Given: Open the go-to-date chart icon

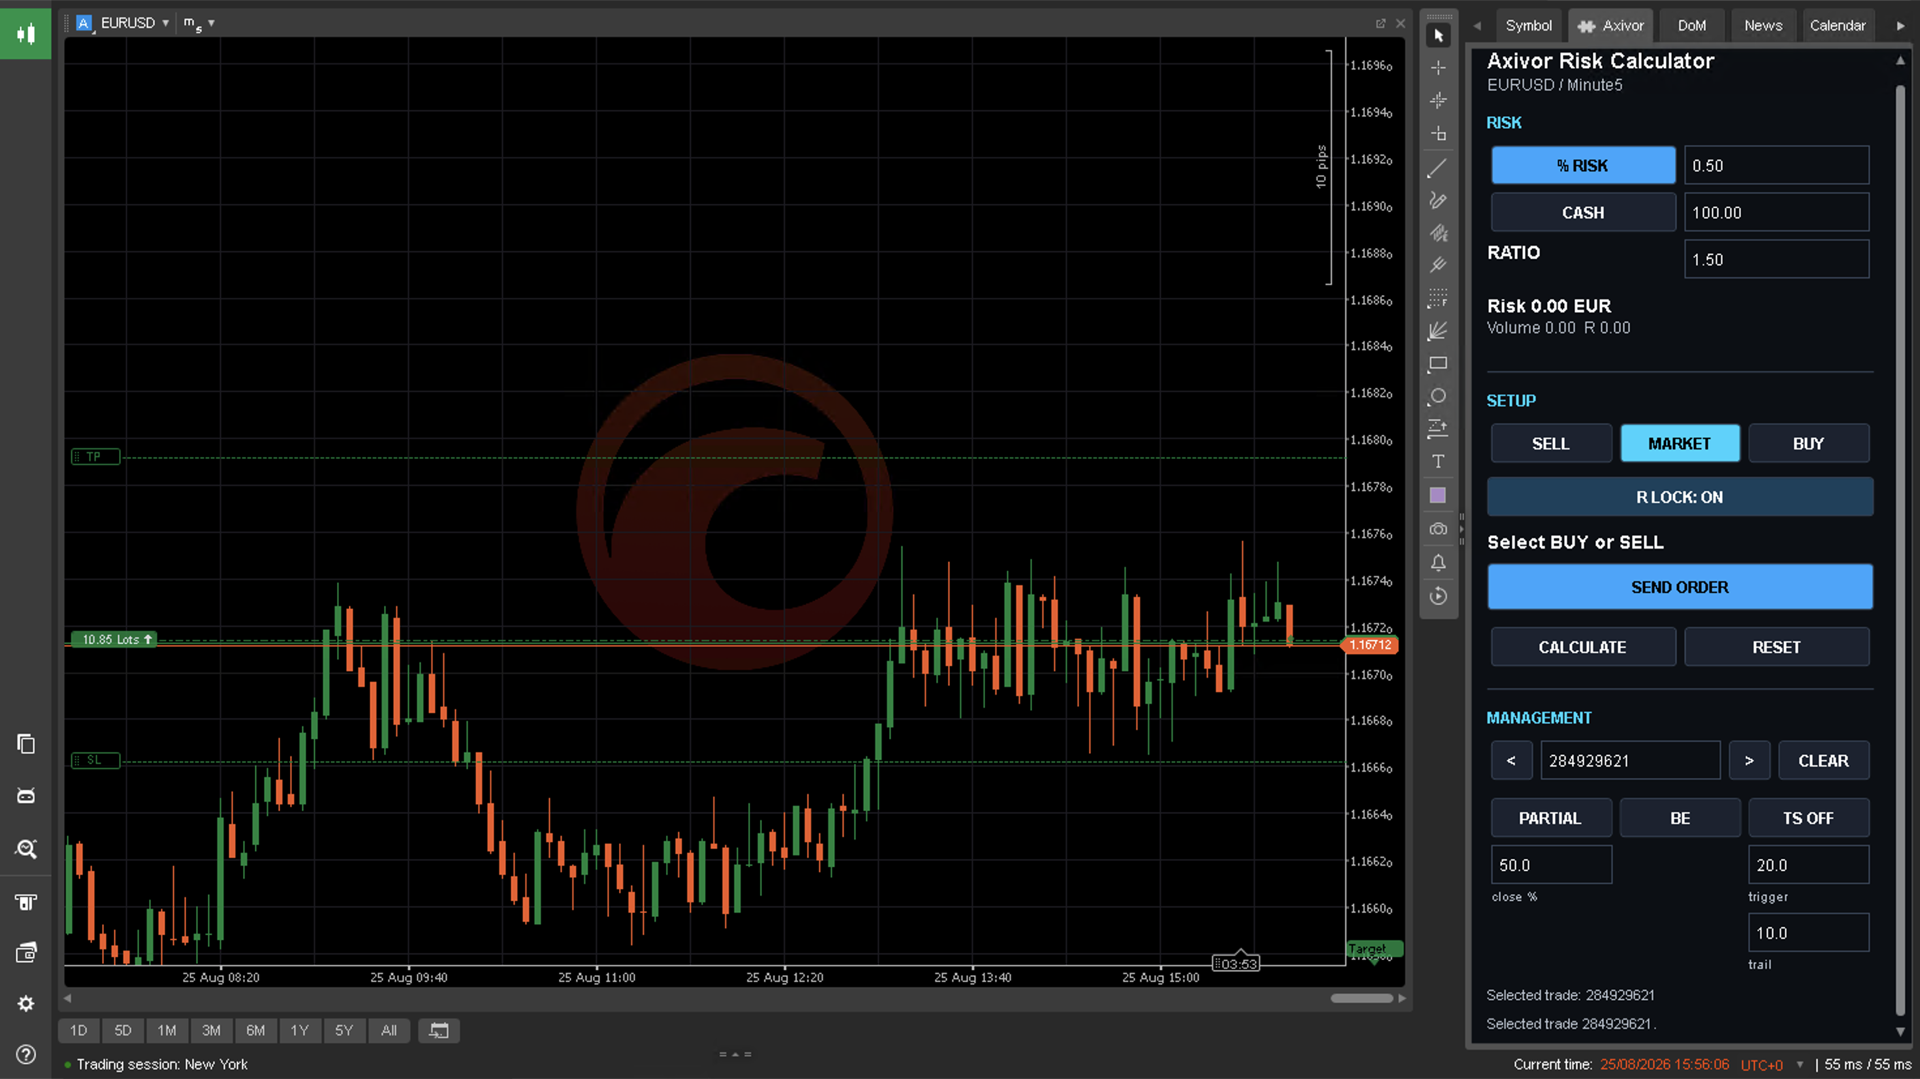Looking at the screenshot, I should (439, 1030).
